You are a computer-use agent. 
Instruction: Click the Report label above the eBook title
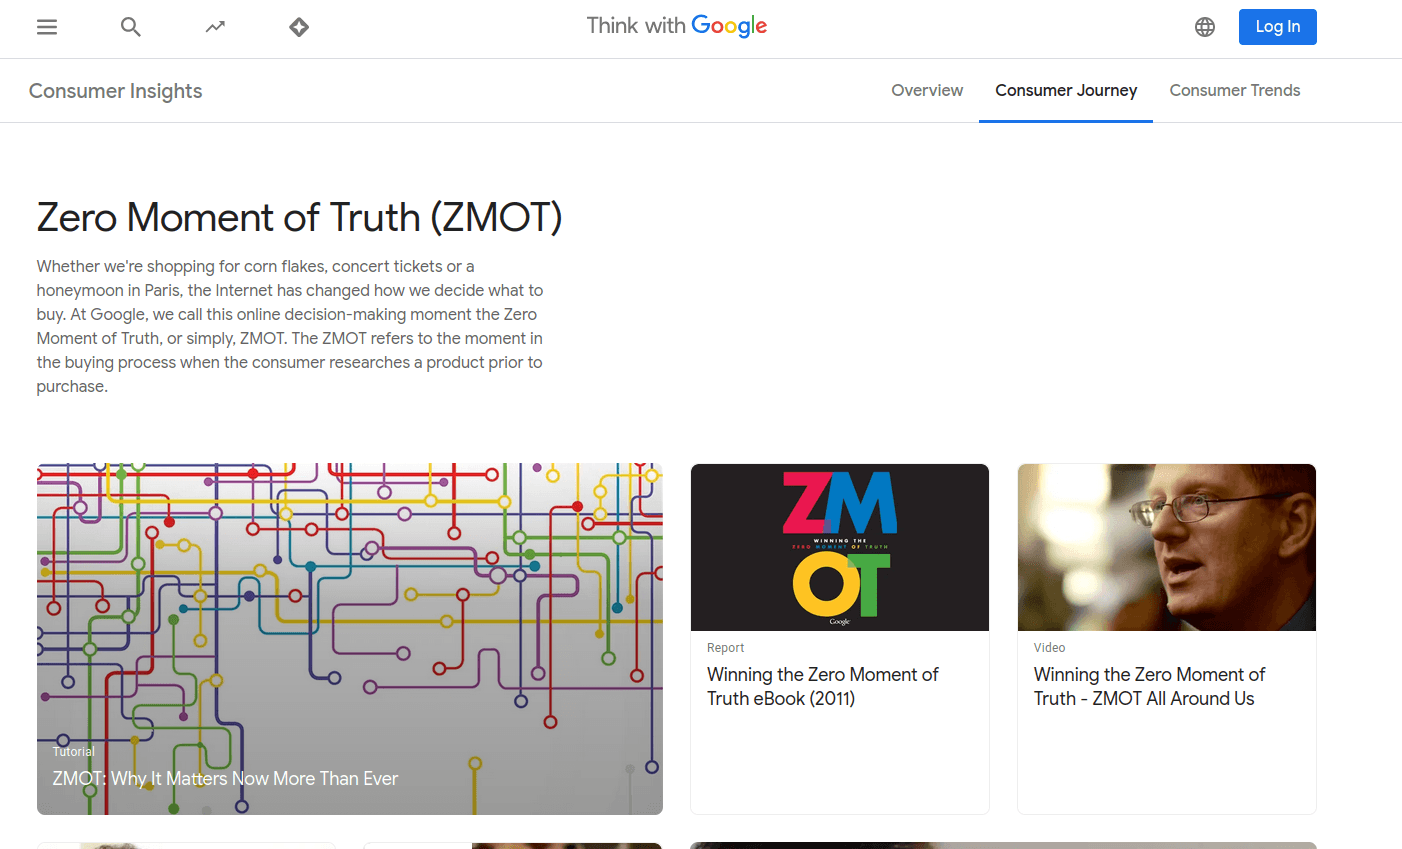pyautogui.click(x=725, y=647)
